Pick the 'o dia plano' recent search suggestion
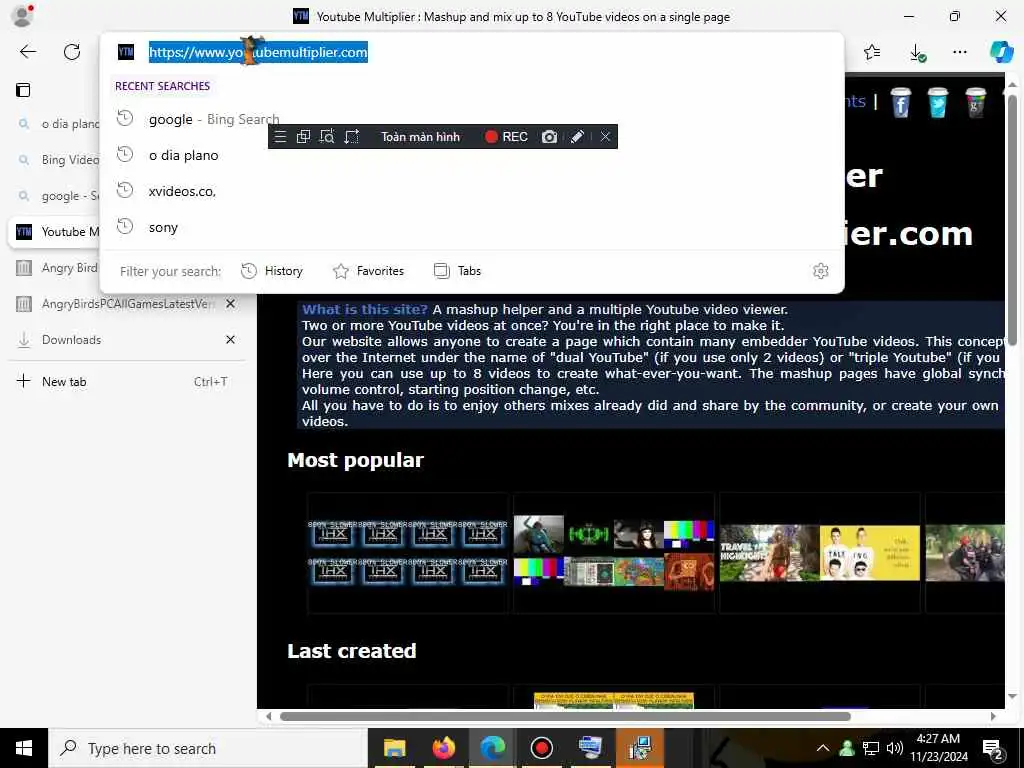 click(472, 155)
